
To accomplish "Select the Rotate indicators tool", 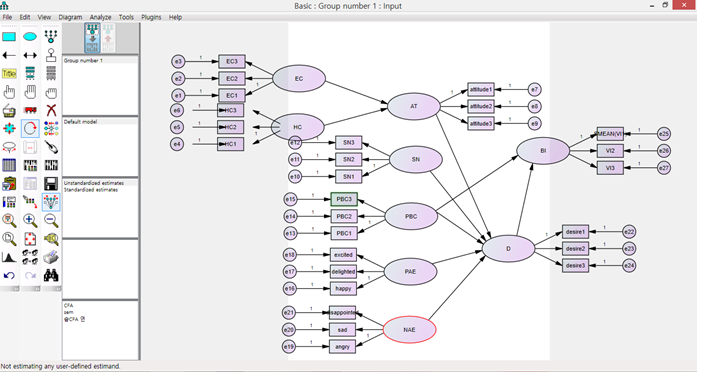I will (30, 128).
